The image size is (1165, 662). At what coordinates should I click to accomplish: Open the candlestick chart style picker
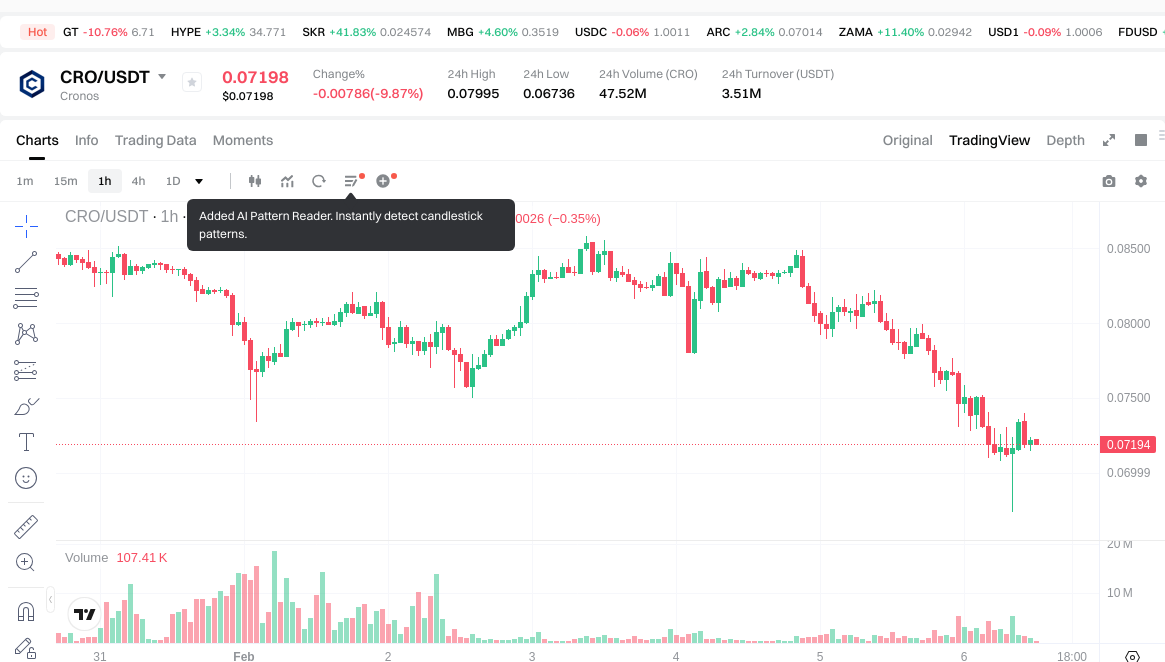click(254, 181)
